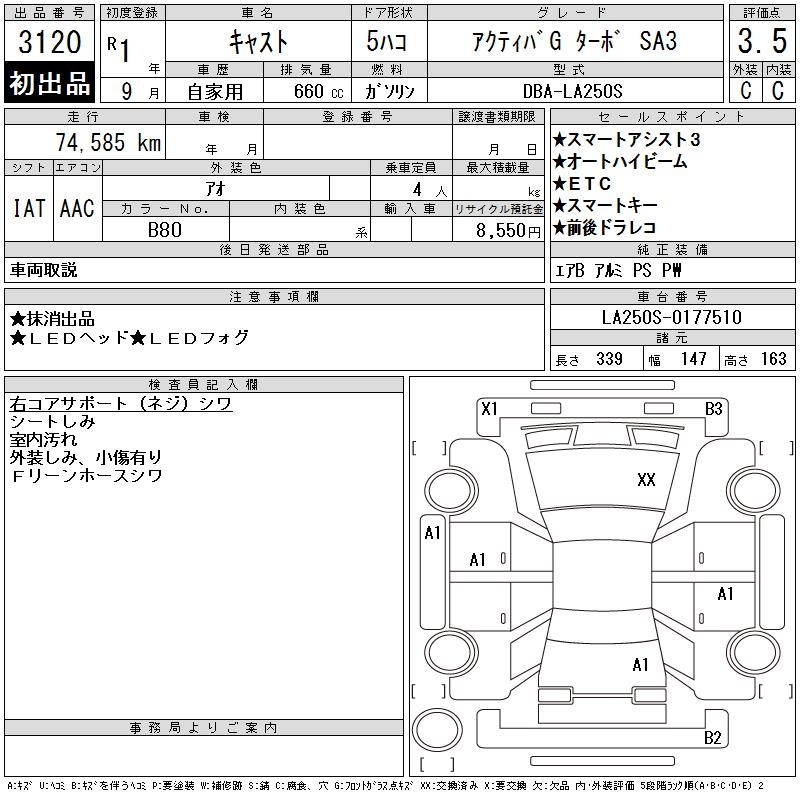Viewport: 800px width, 800px height.
Task: Select the recycle deposit 8,550円
Action: (x=508, y=231)
